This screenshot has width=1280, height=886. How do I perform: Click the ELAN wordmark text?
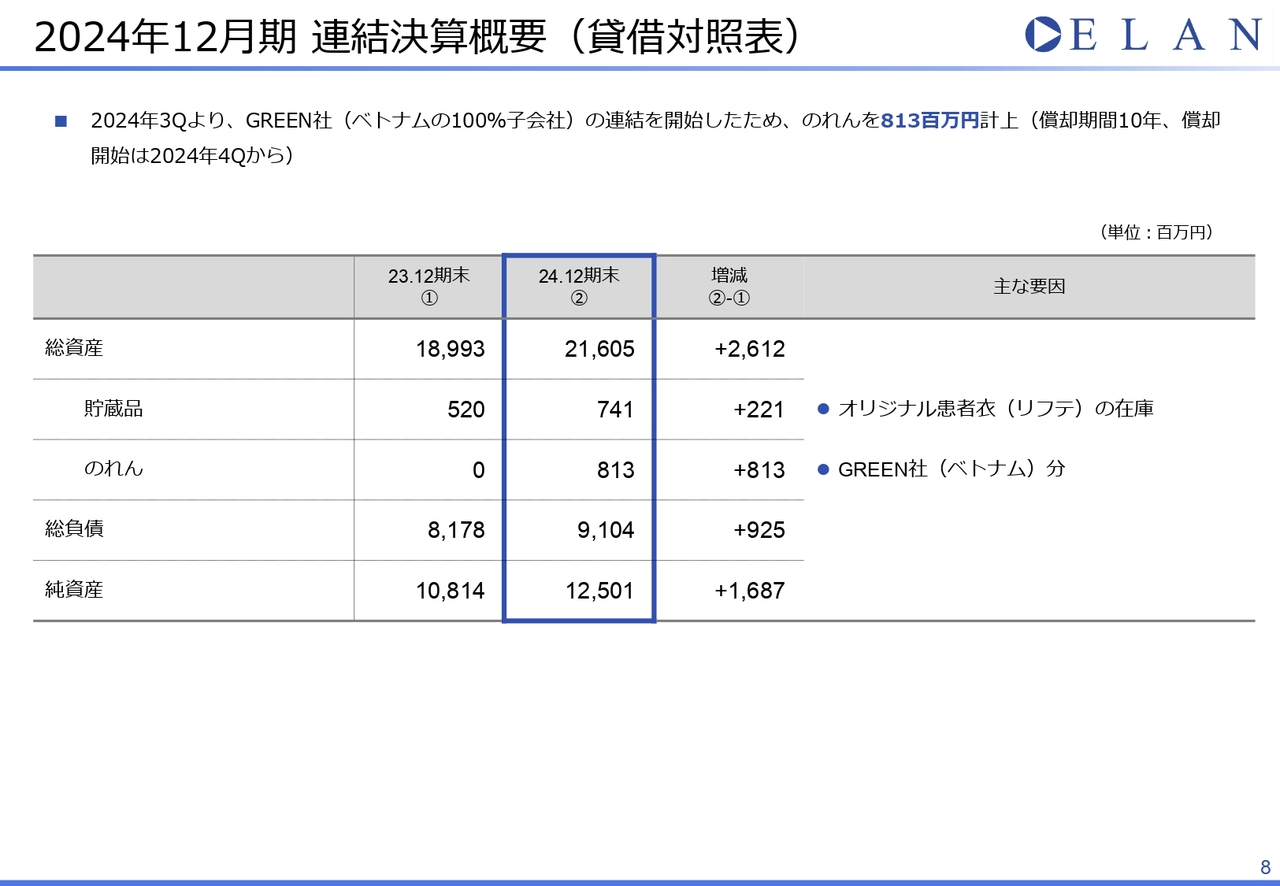pyautogui.click(x=1165, y=34)
